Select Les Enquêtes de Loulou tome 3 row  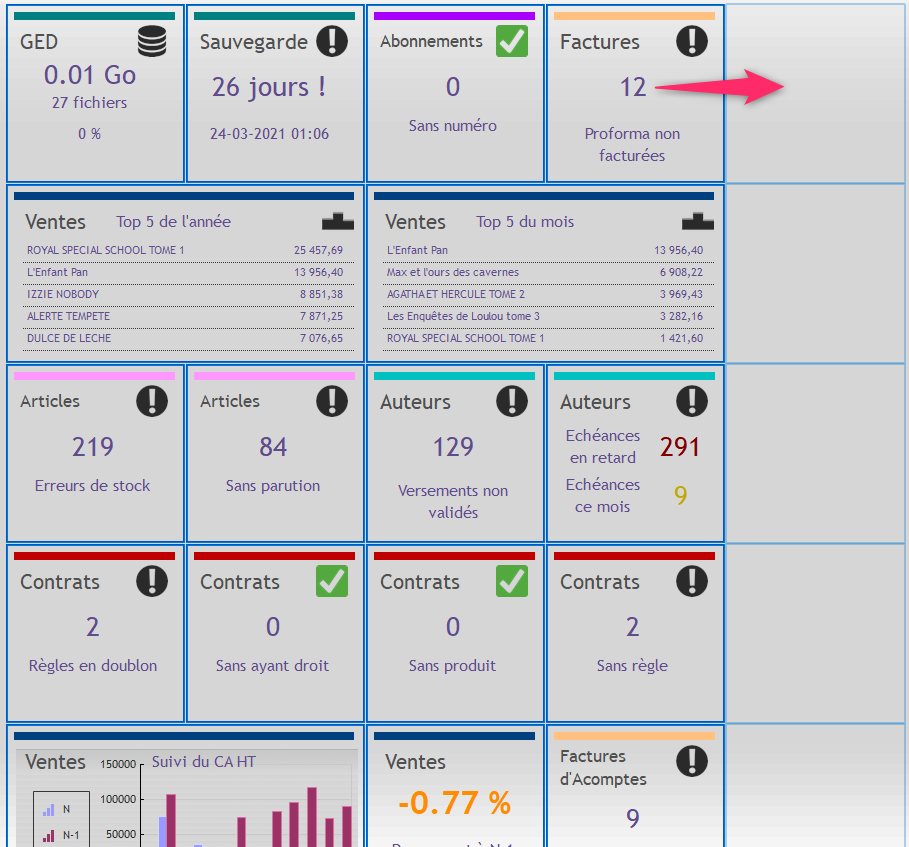[548, 317]
